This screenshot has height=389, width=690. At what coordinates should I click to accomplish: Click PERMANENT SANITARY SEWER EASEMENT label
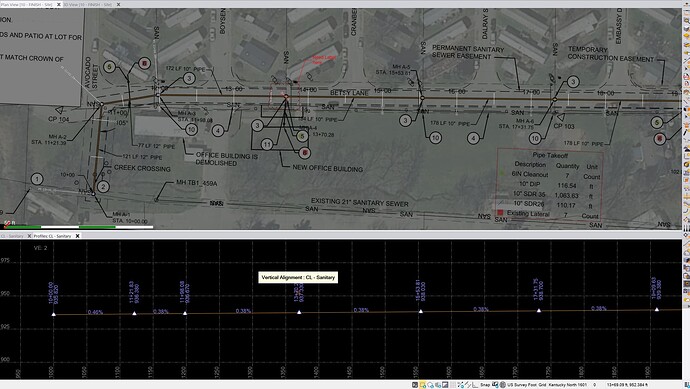468,52
